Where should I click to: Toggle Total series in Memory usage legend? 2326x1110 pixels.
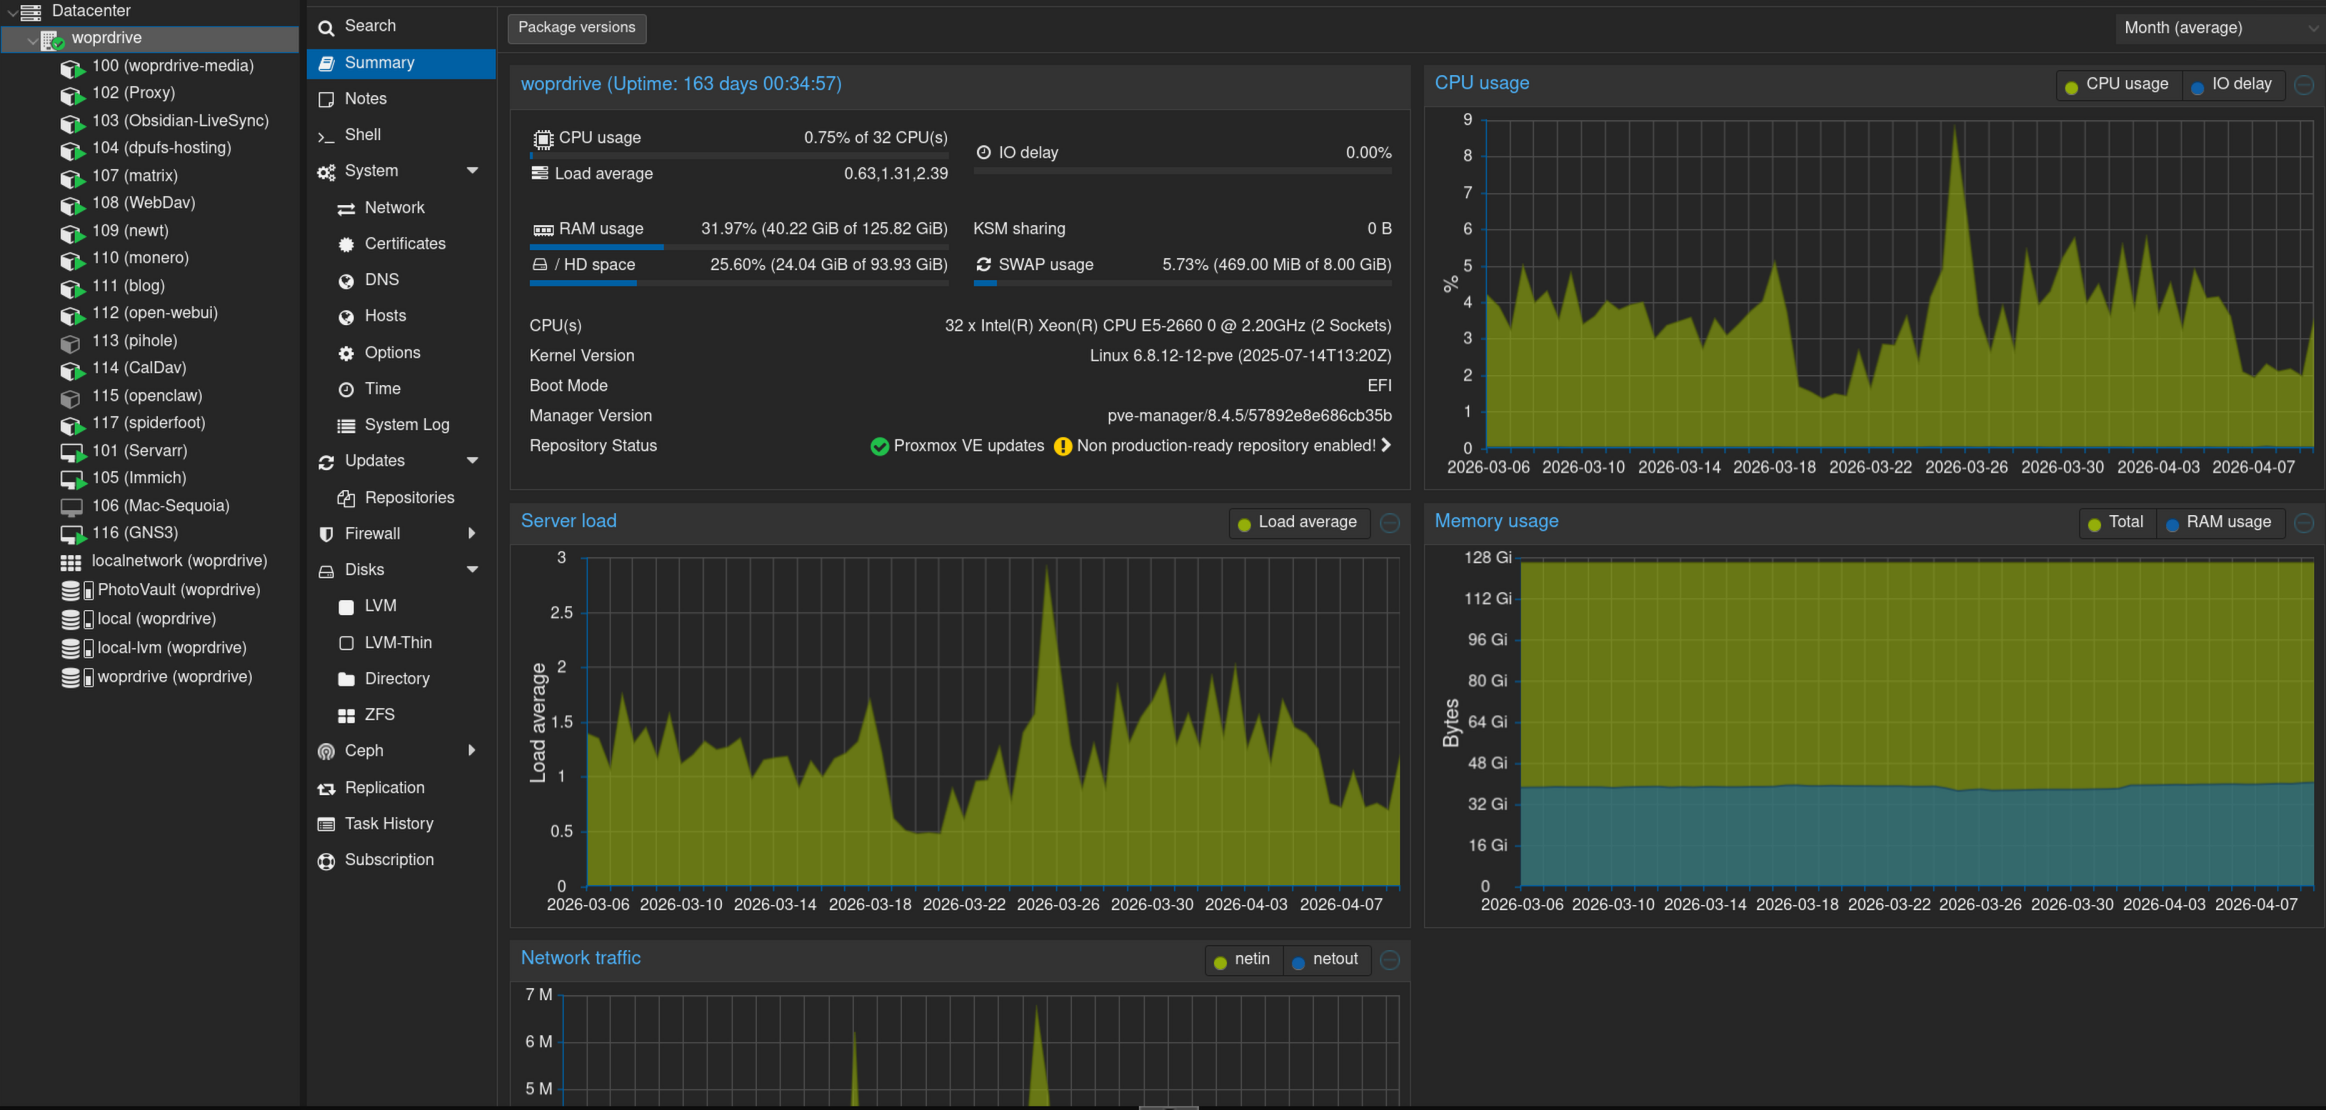[2116, 523]
